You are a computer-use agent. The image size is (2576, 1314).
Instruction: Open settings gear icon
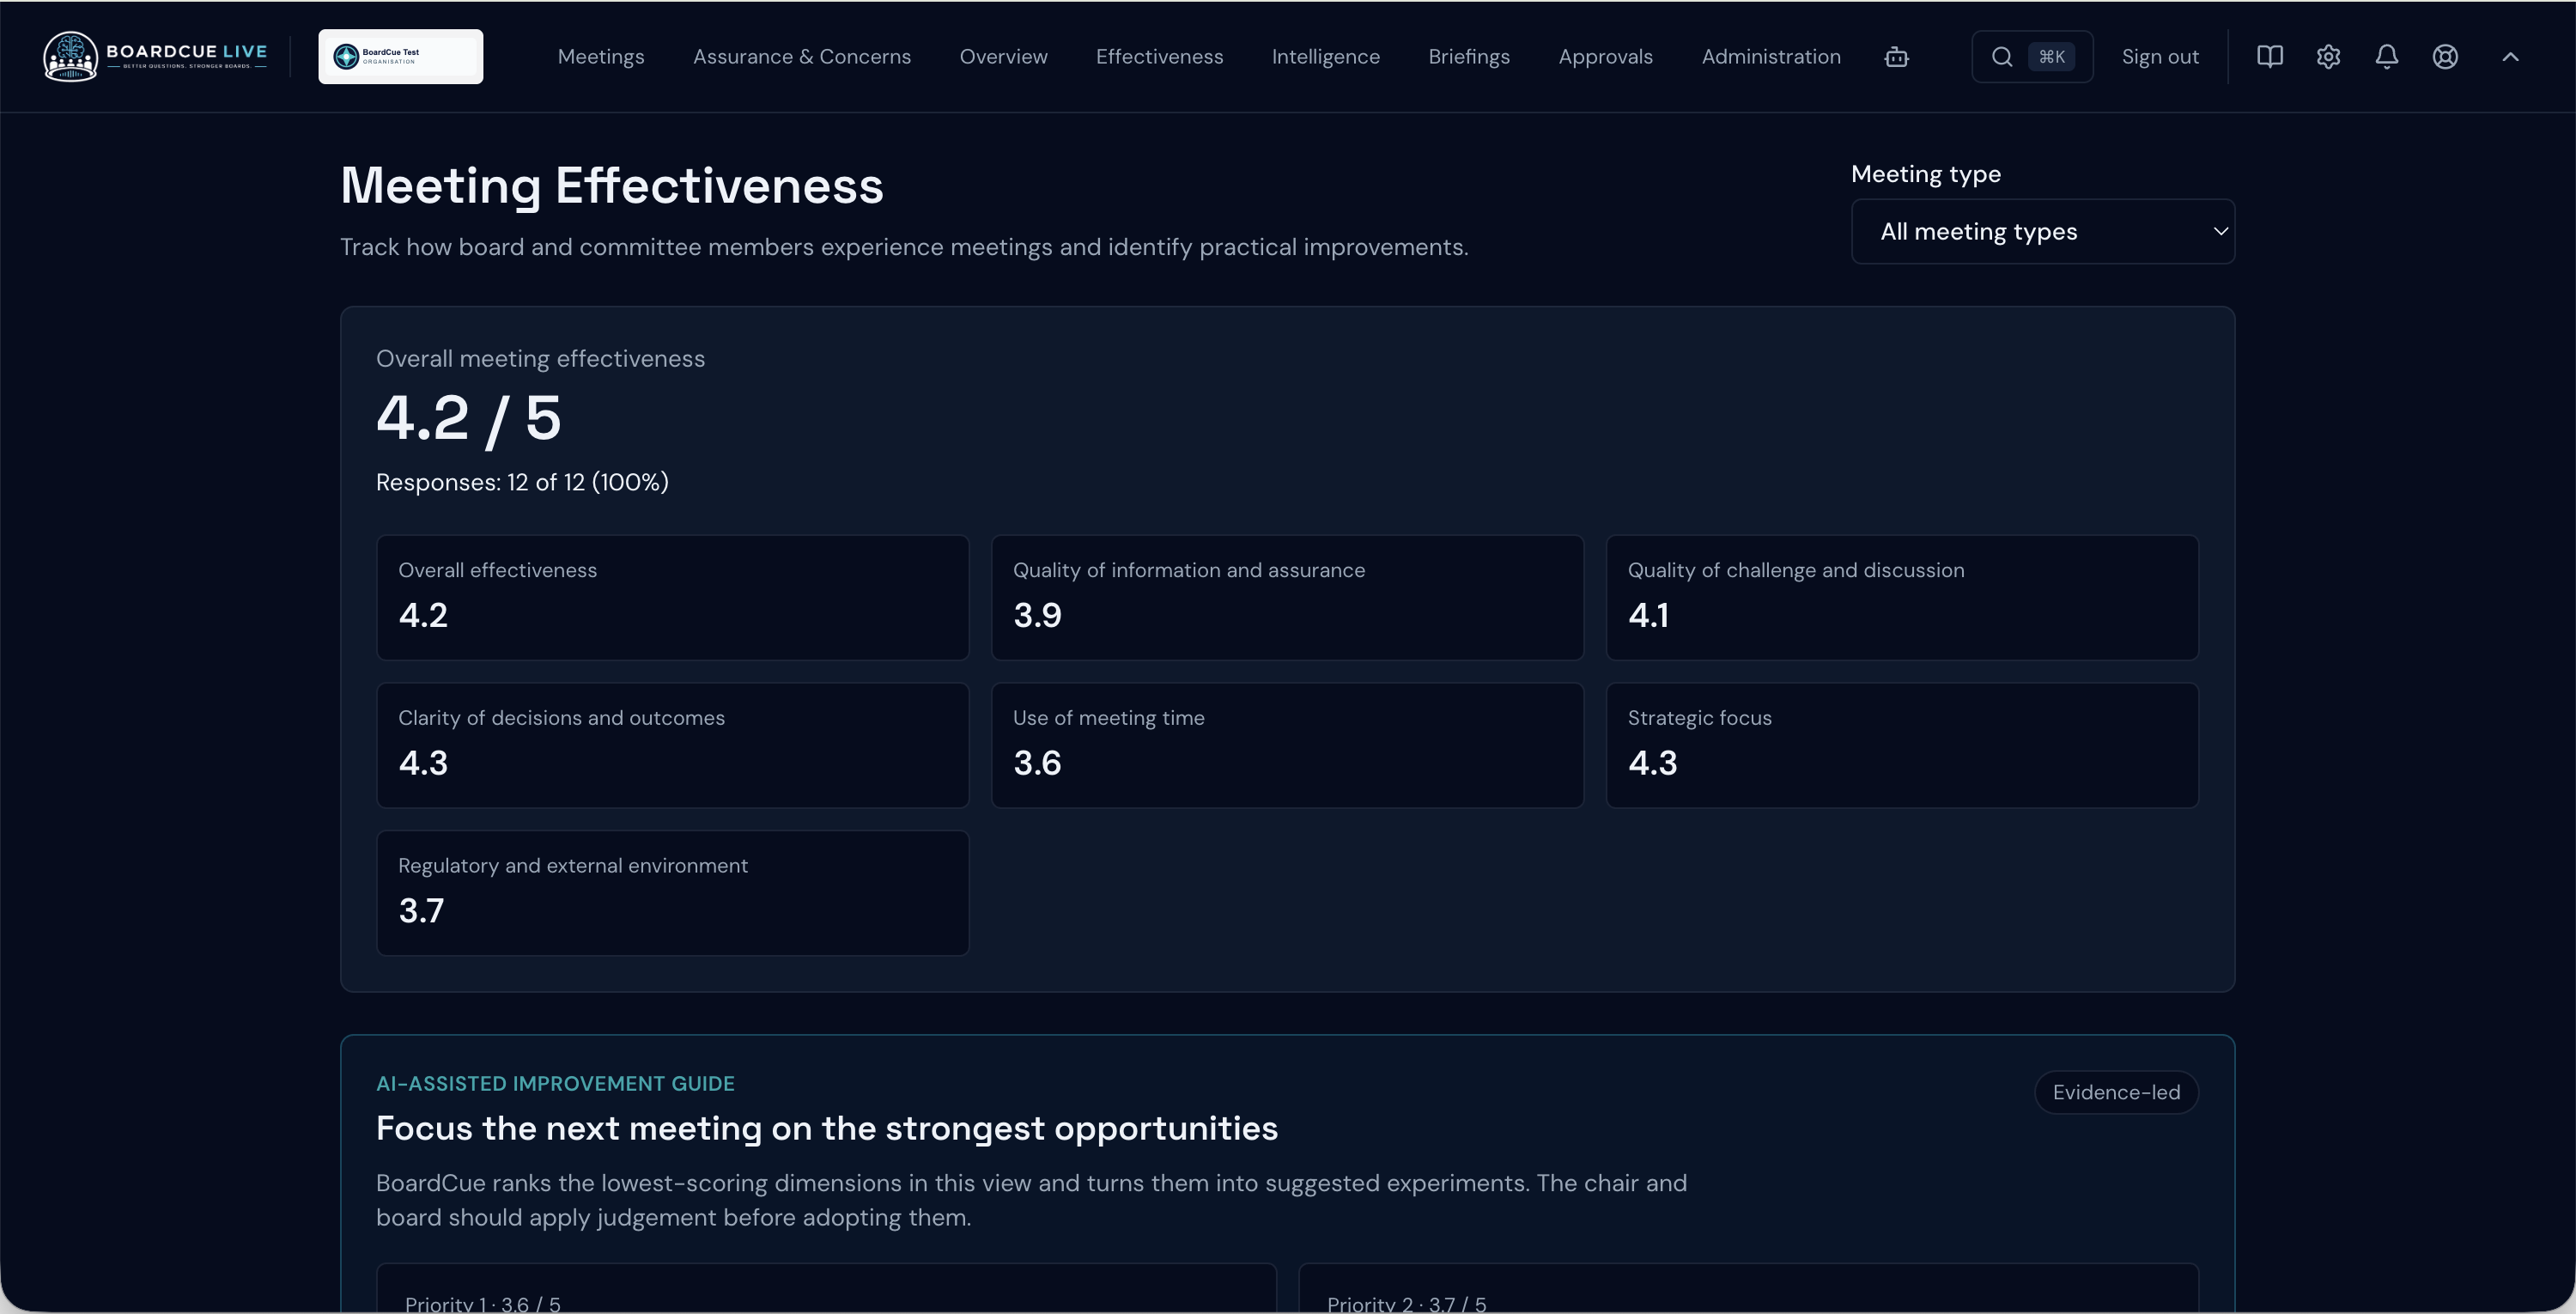[2328, 57]
